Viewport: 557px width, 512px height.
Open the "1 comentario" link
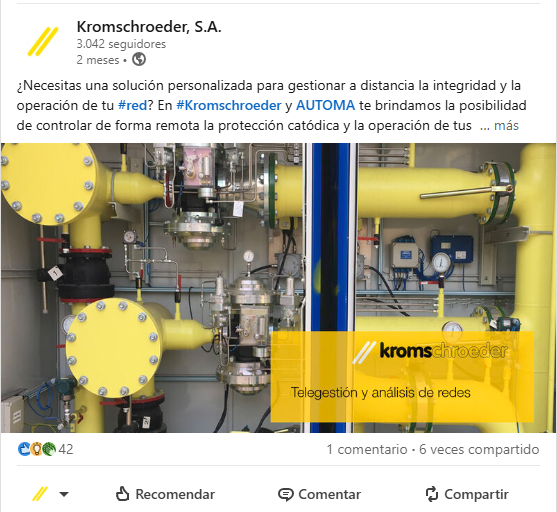click(367, 449)
